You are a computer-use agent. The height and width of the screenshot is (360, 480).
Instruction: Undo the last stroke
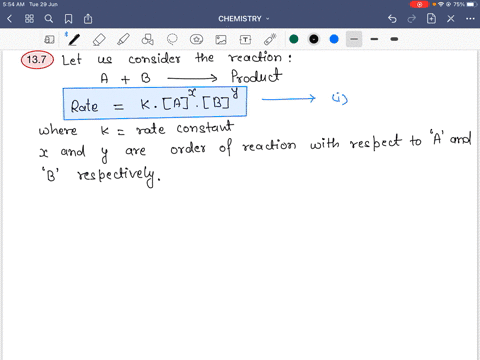[392, 19]
